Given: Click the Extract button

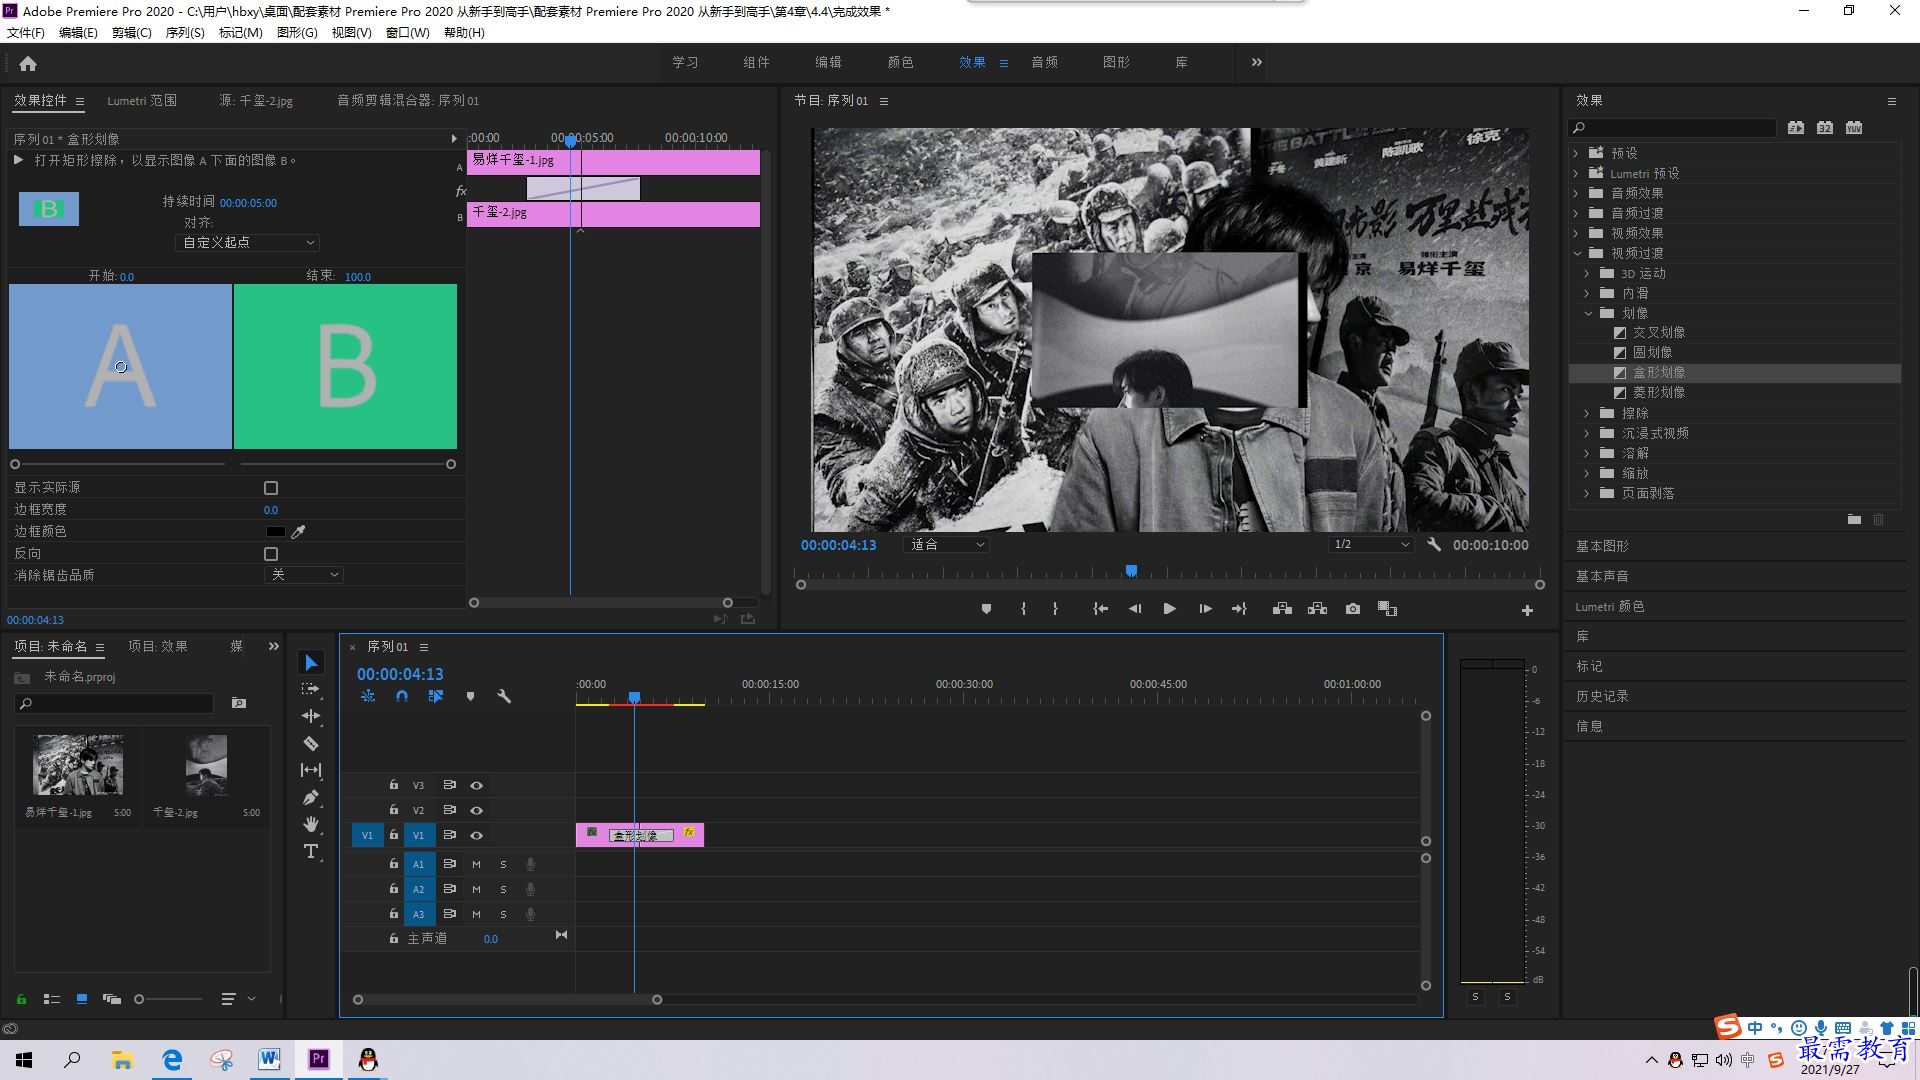Looking at the screenshot, I should tap(1317, 609).
